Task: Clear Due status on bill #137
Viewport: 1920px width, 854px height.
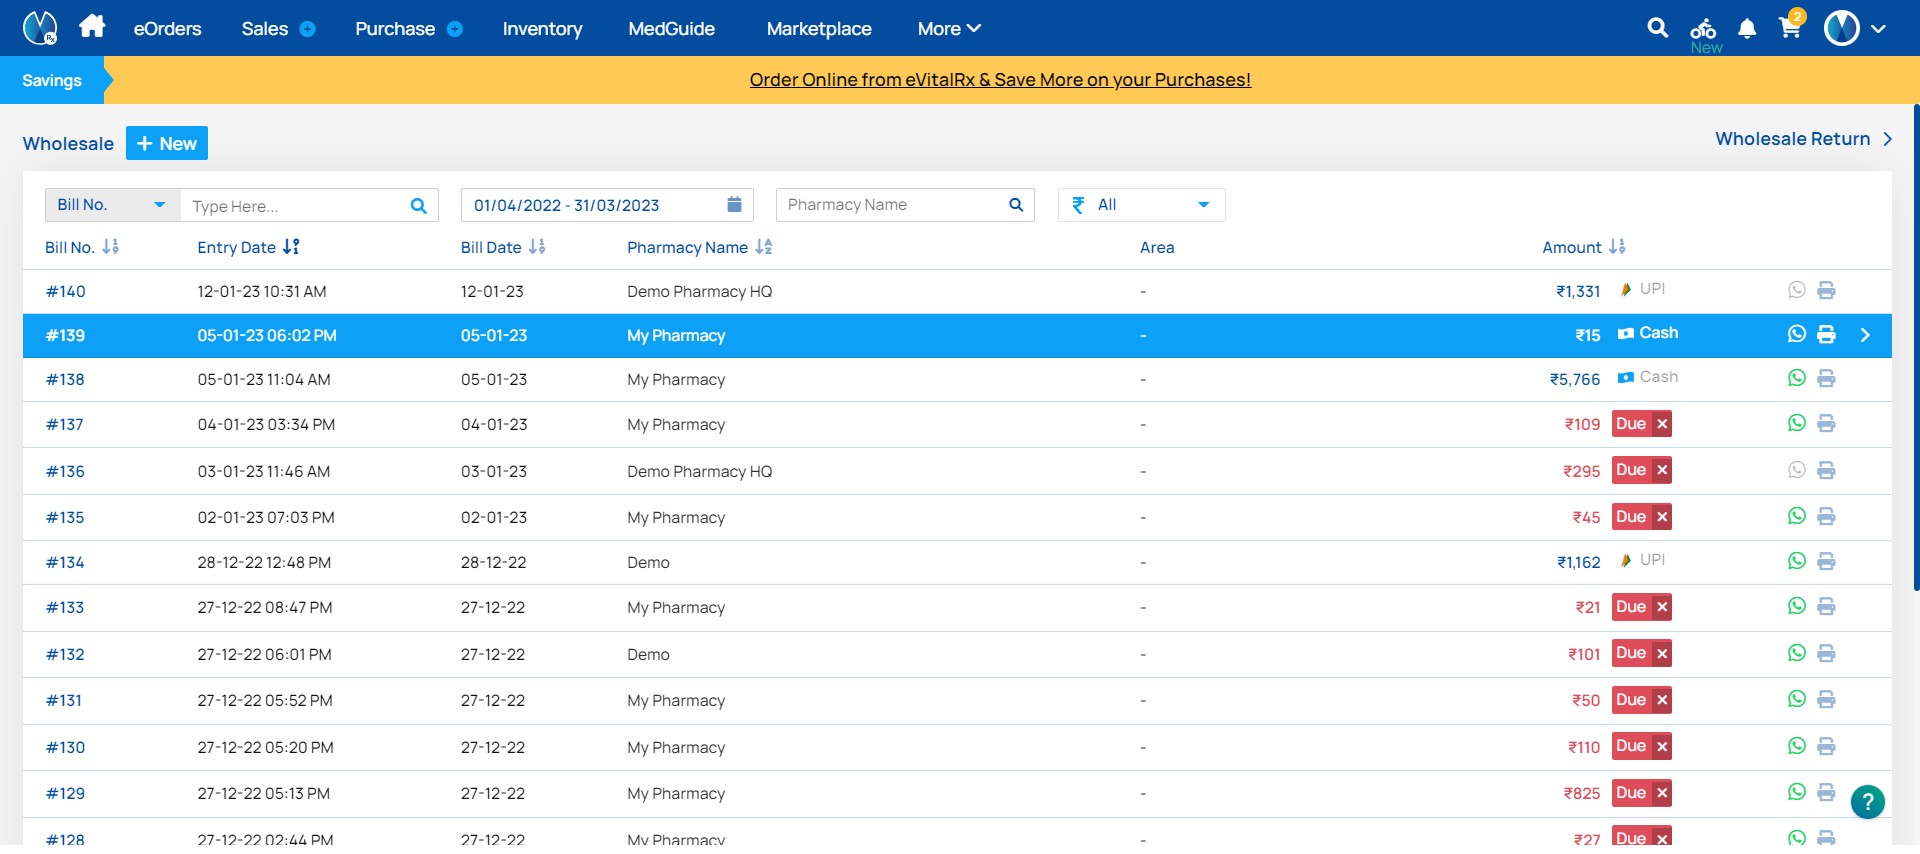Action: click(1662, 424)
